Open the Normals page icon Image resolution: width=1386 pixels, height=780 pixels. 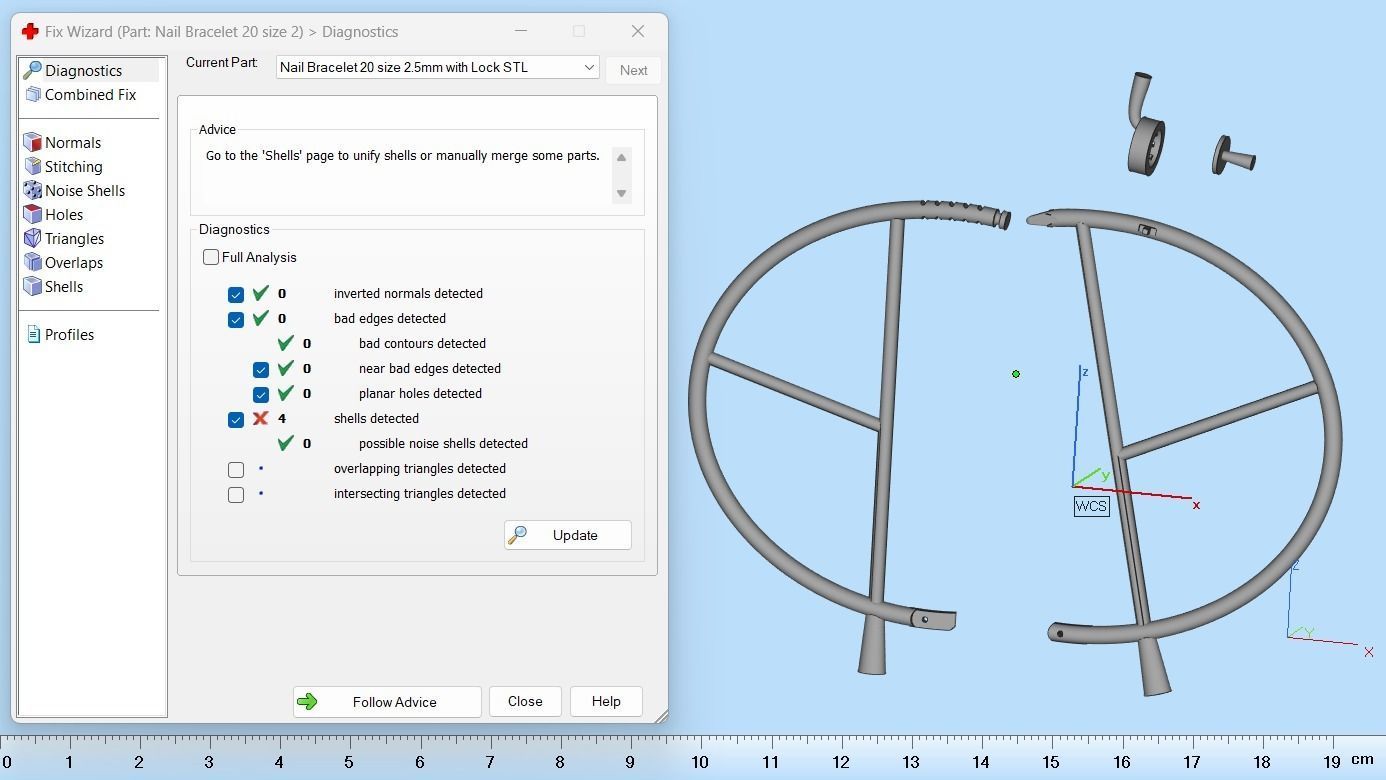pos(32,142)
